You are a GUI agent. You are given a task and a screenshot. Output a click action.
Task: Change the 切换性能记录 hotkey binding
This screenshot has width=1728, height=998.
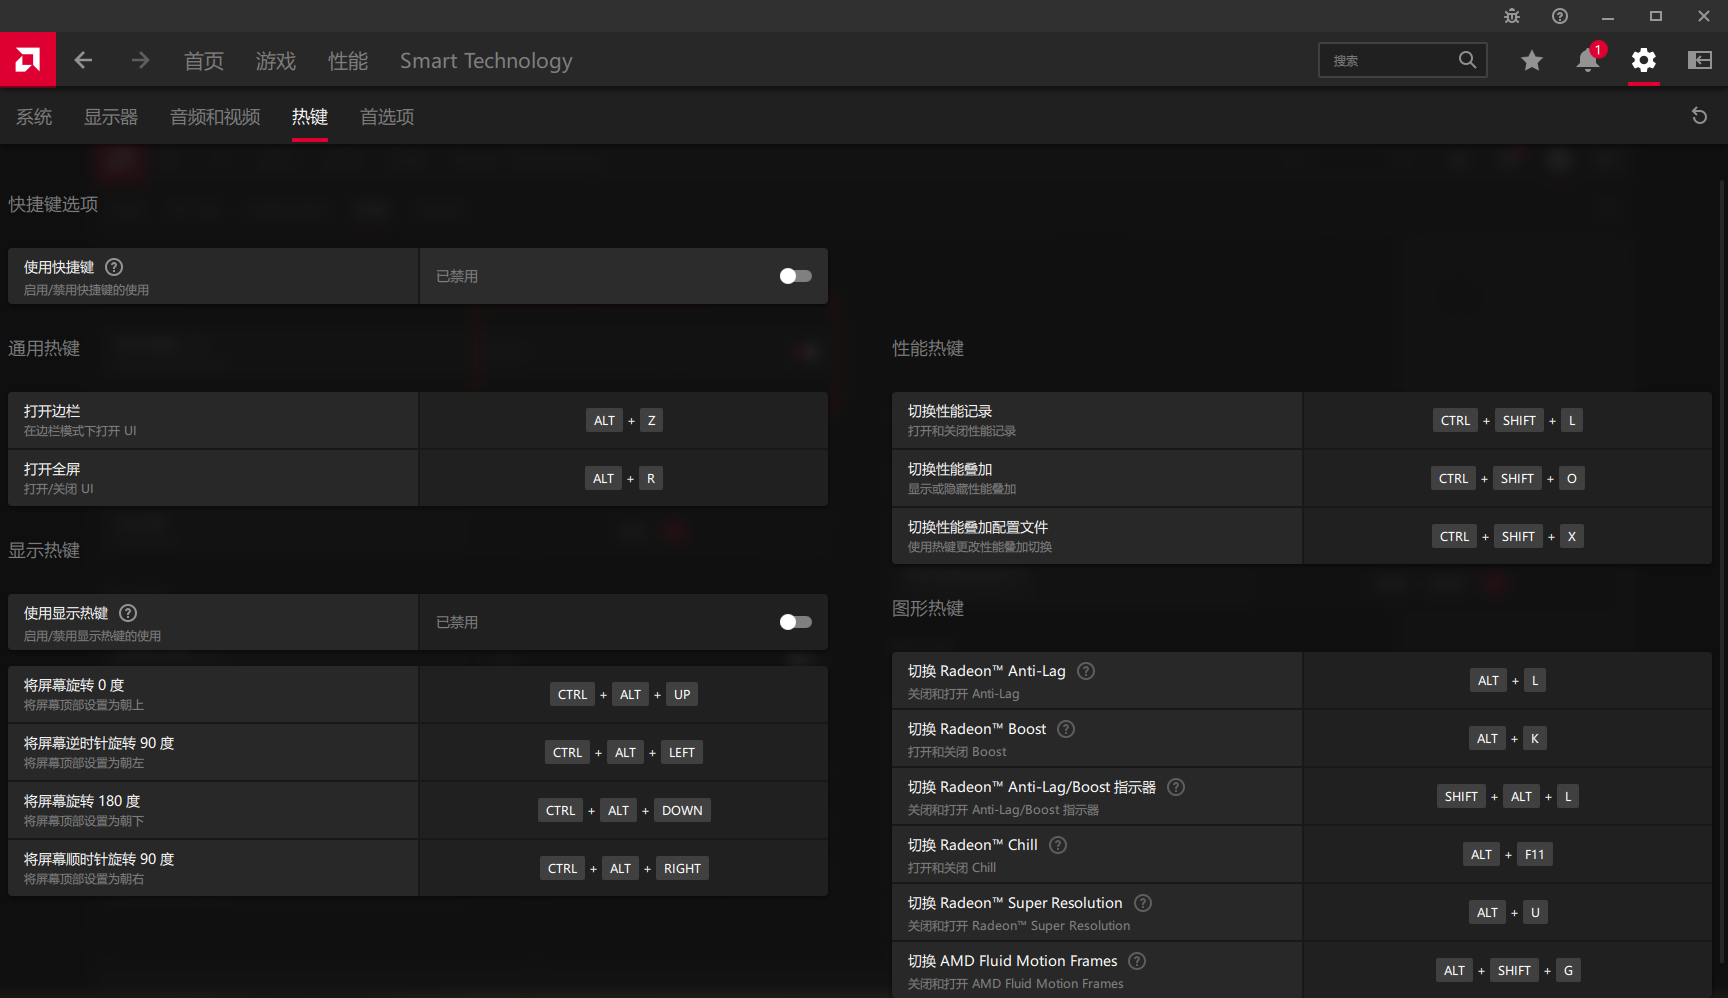pyautogui.click(x=1507, y=421)
